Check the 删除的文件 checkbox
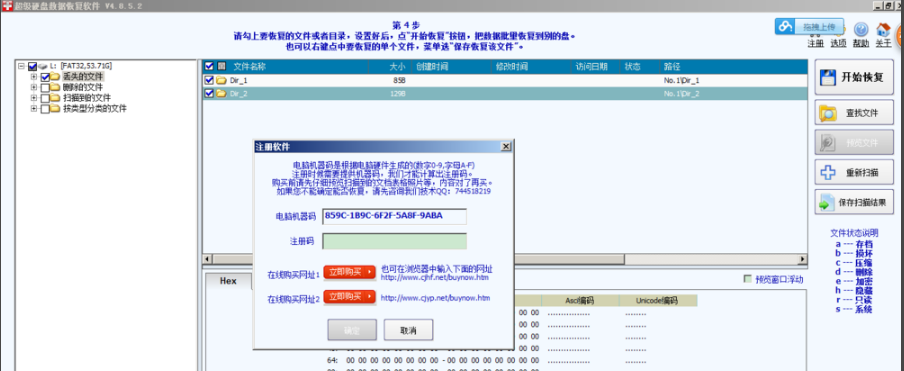904x371 pixels. (x=45, y=87)
